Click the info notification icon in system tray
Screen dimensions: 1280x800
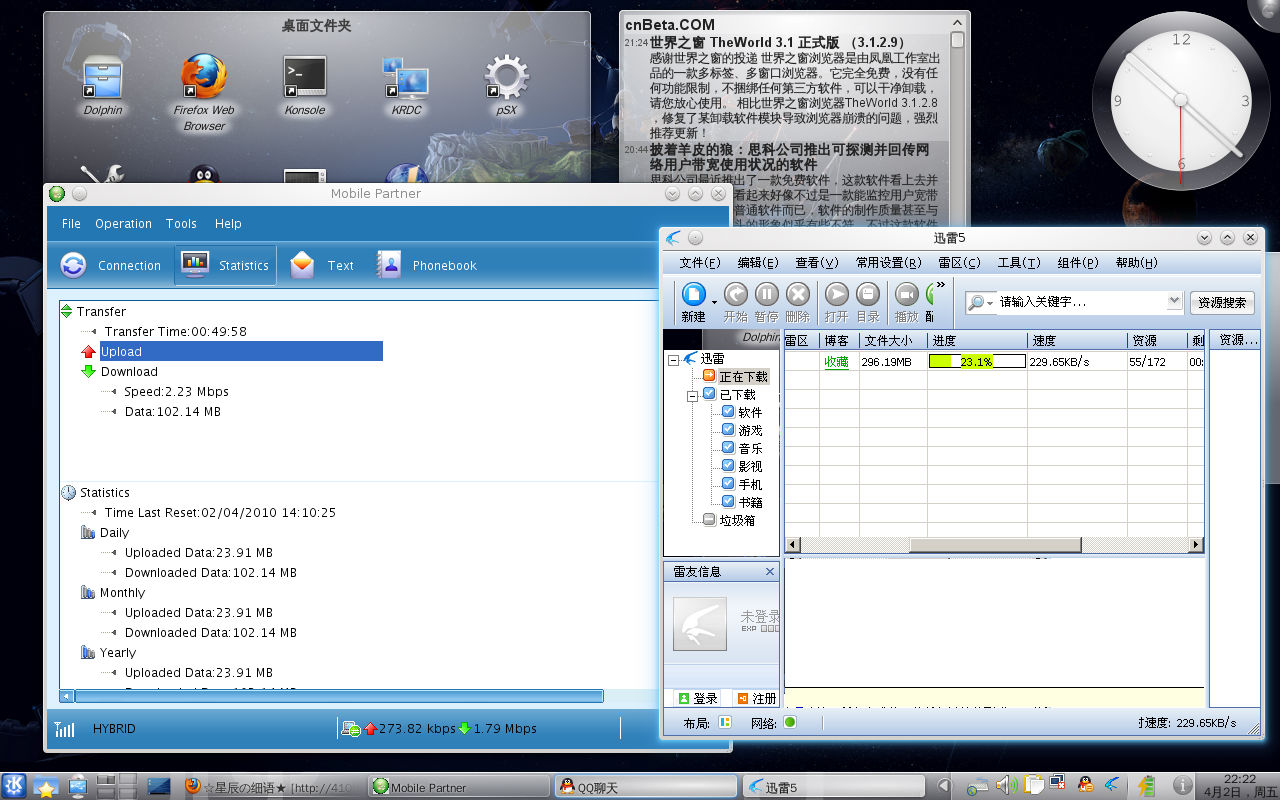(1181, 786)
